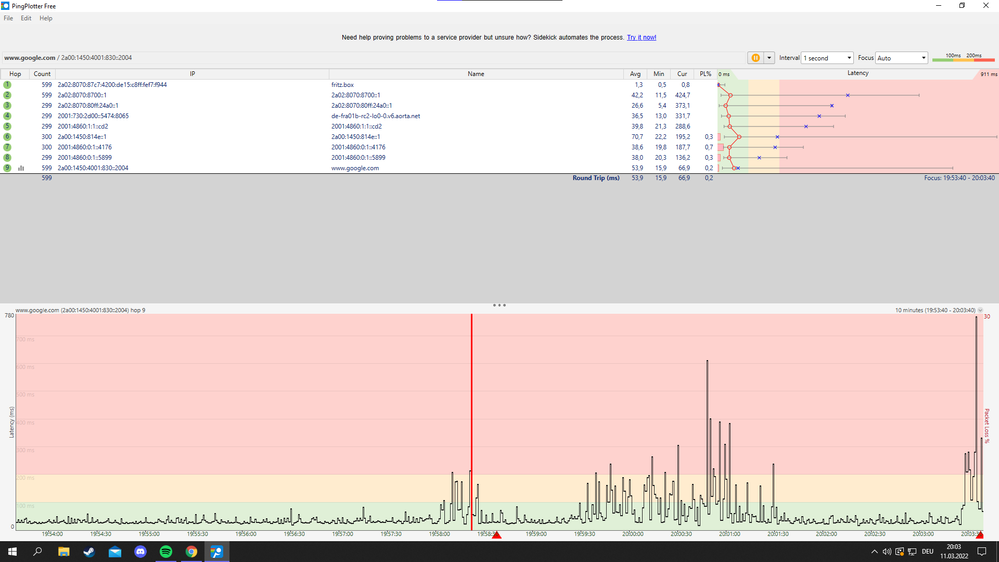Open Spotify from the taskbar
The image size is (999, 562).
tap(166, 552)
